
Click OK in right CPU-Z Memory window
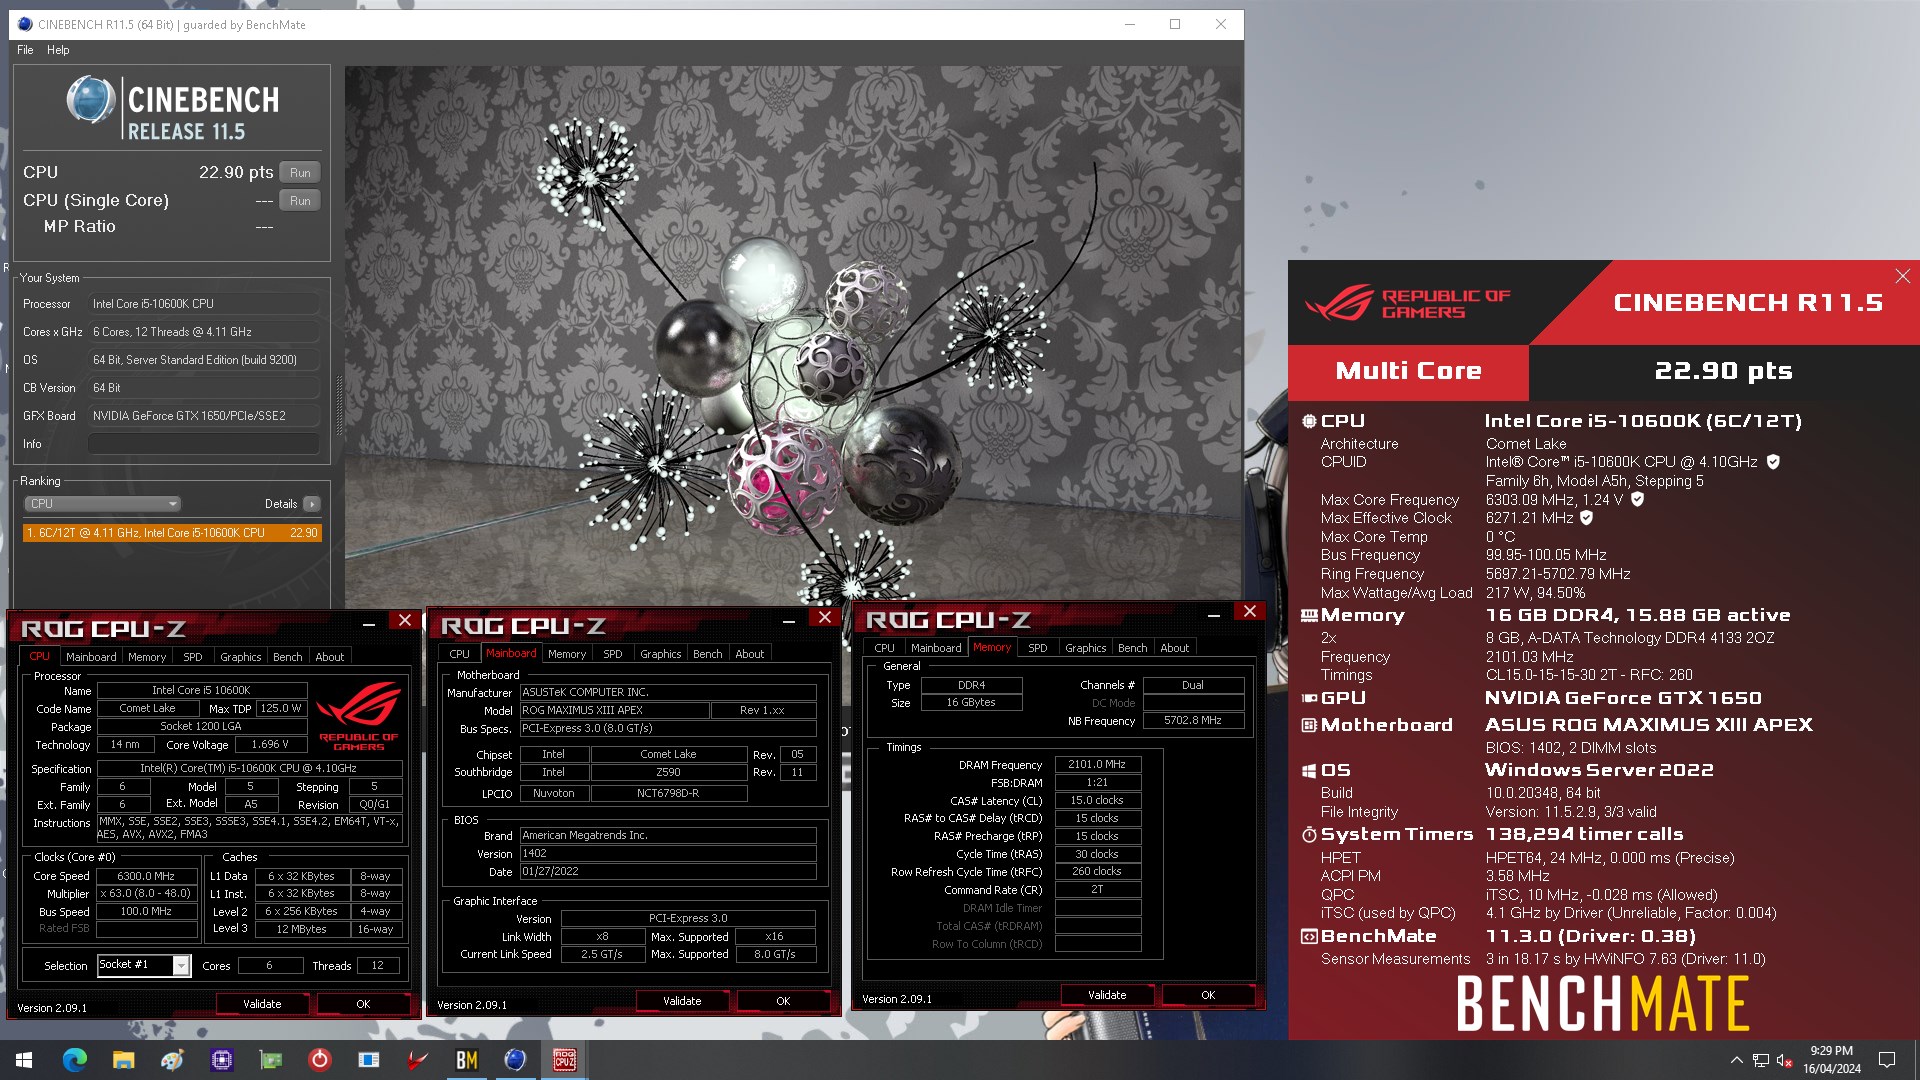point(1208,995)
